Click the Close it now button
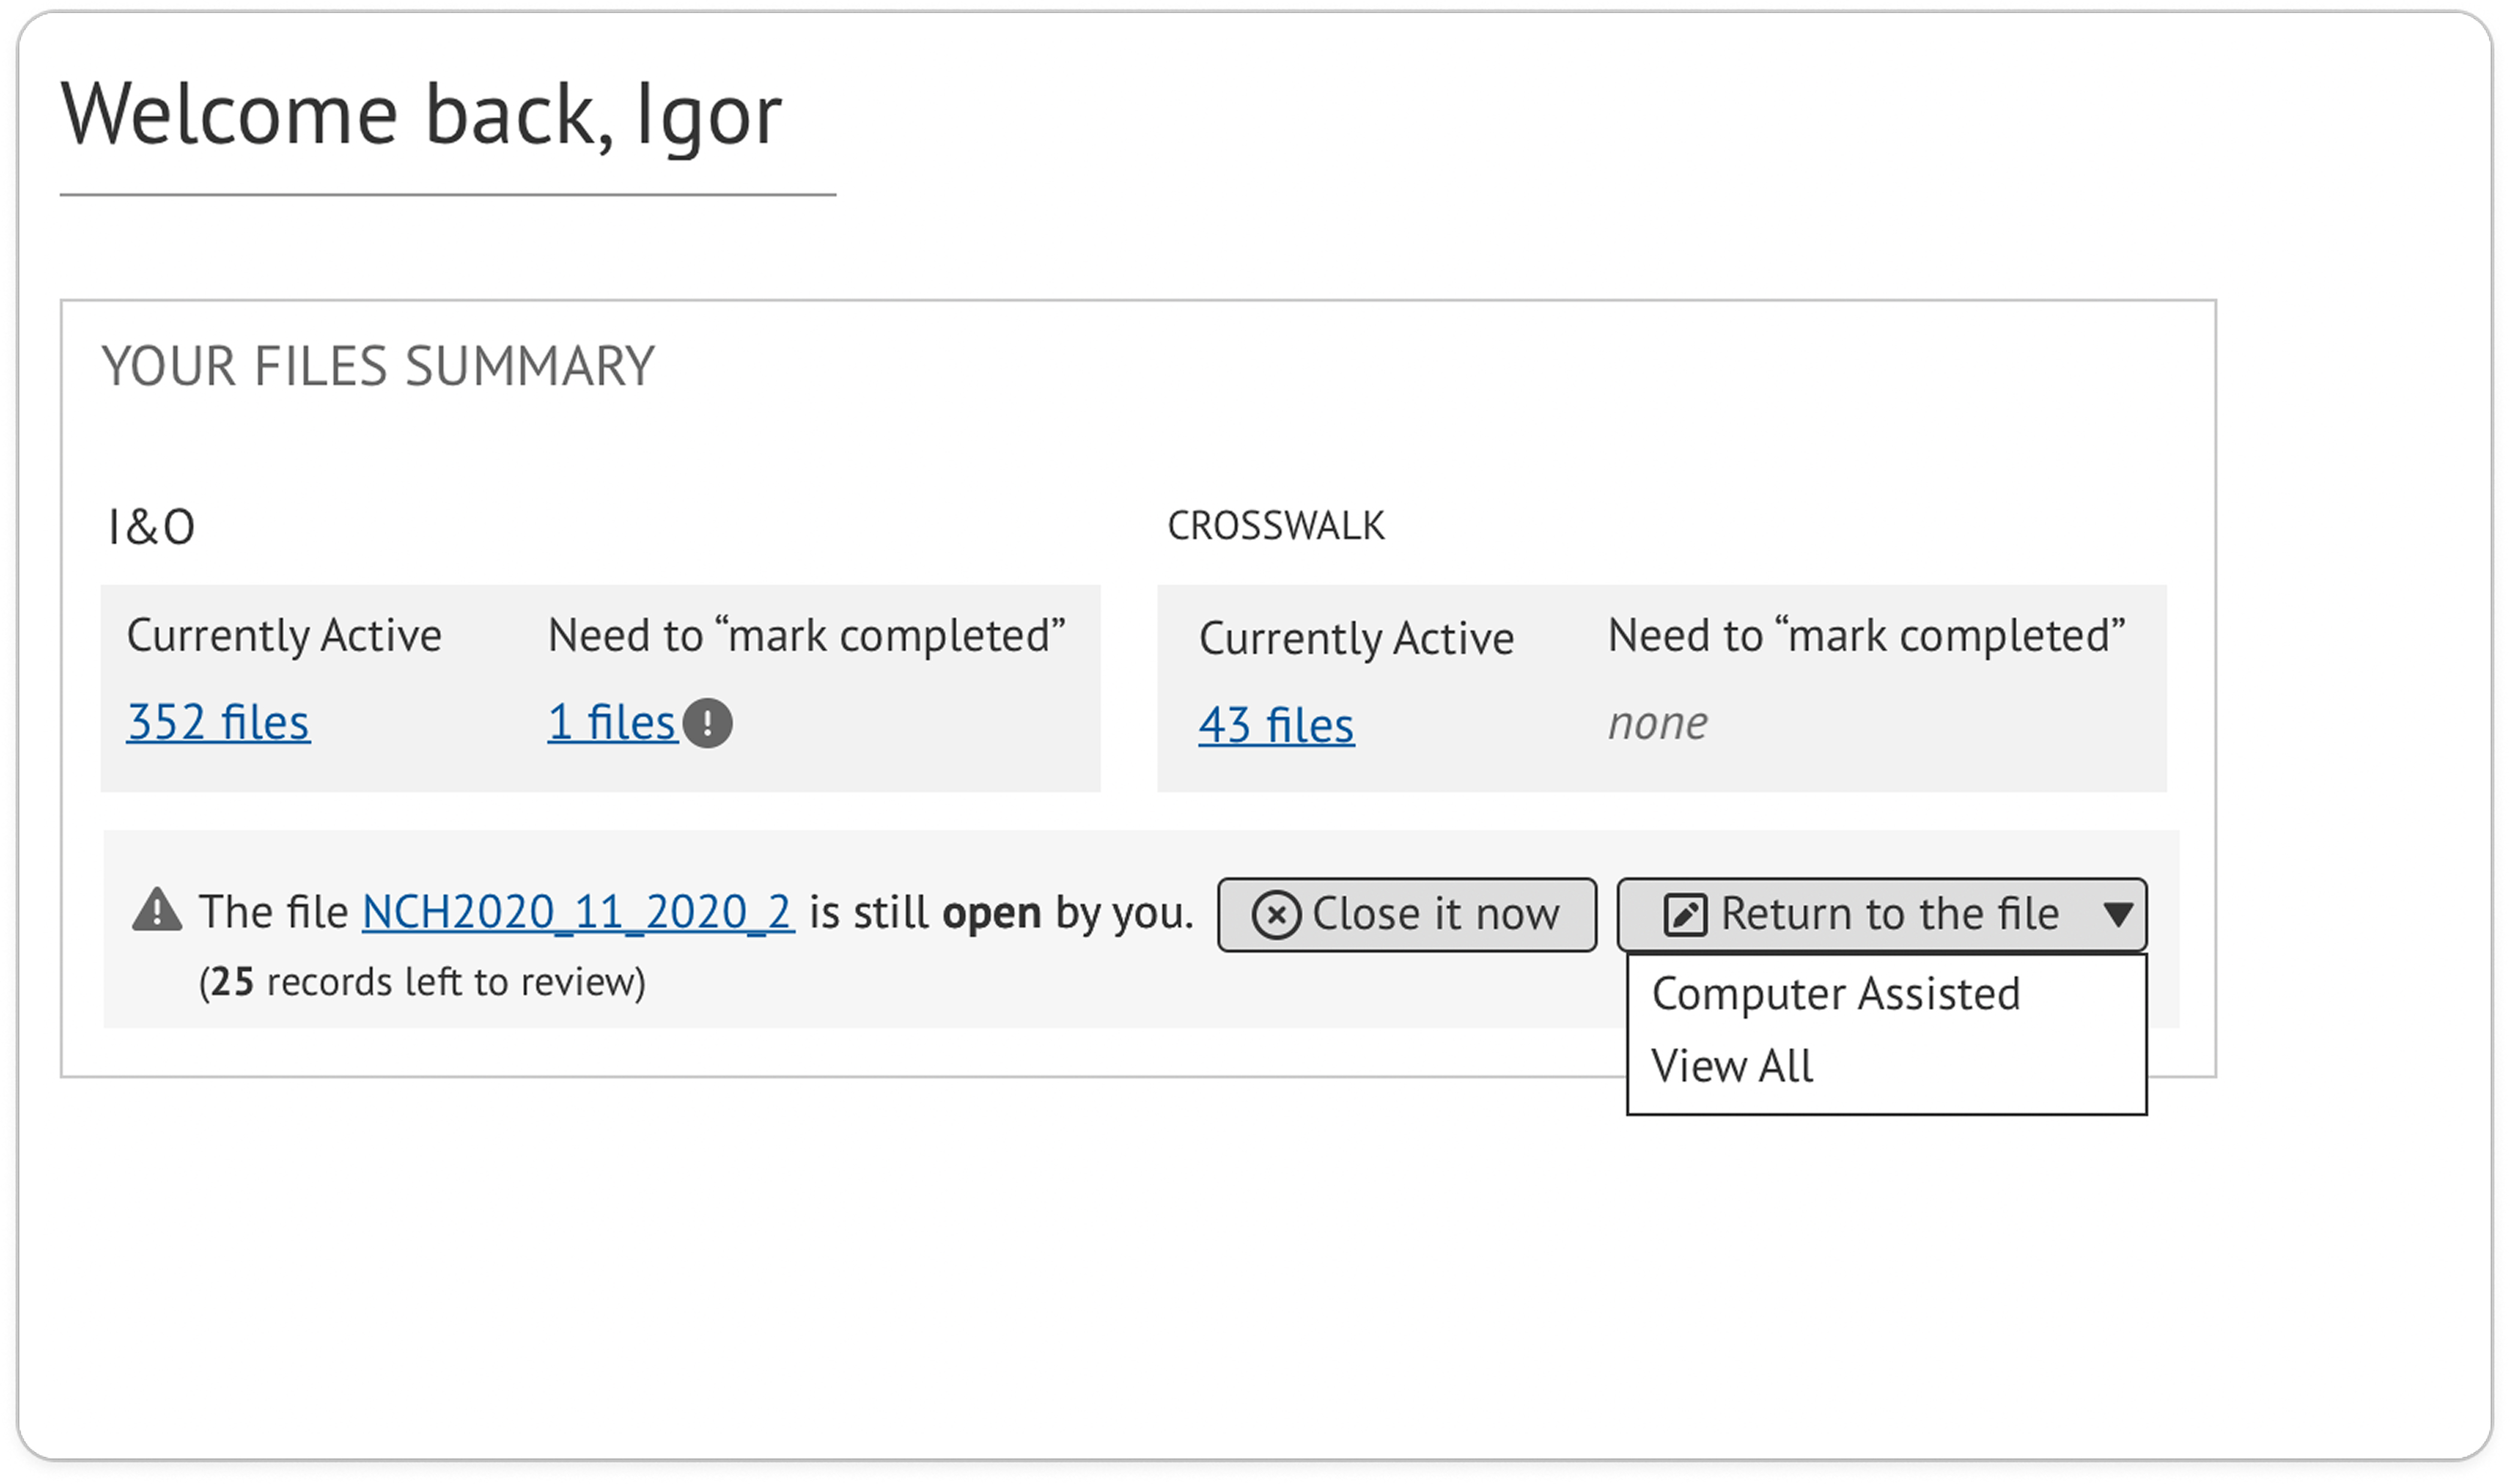Image resolution: width=2510 pixels, height=1484 pixels. click(x=1407, y=915)
